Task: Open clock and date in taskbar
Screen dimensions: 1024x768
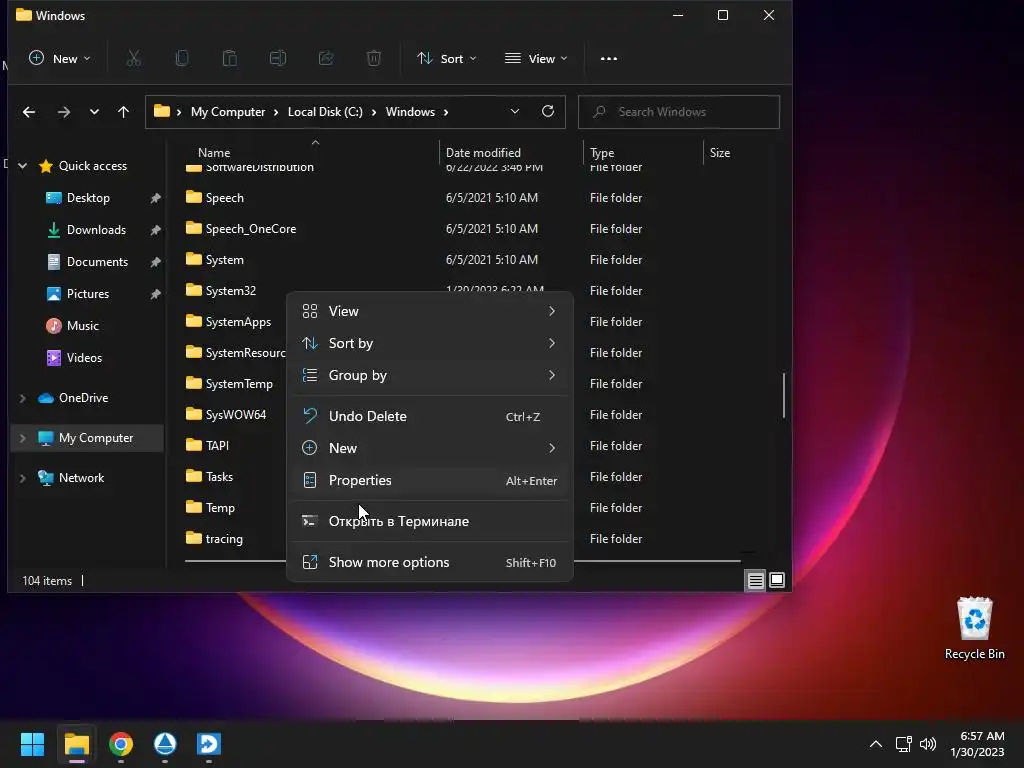Action: [x=977, y=744]
